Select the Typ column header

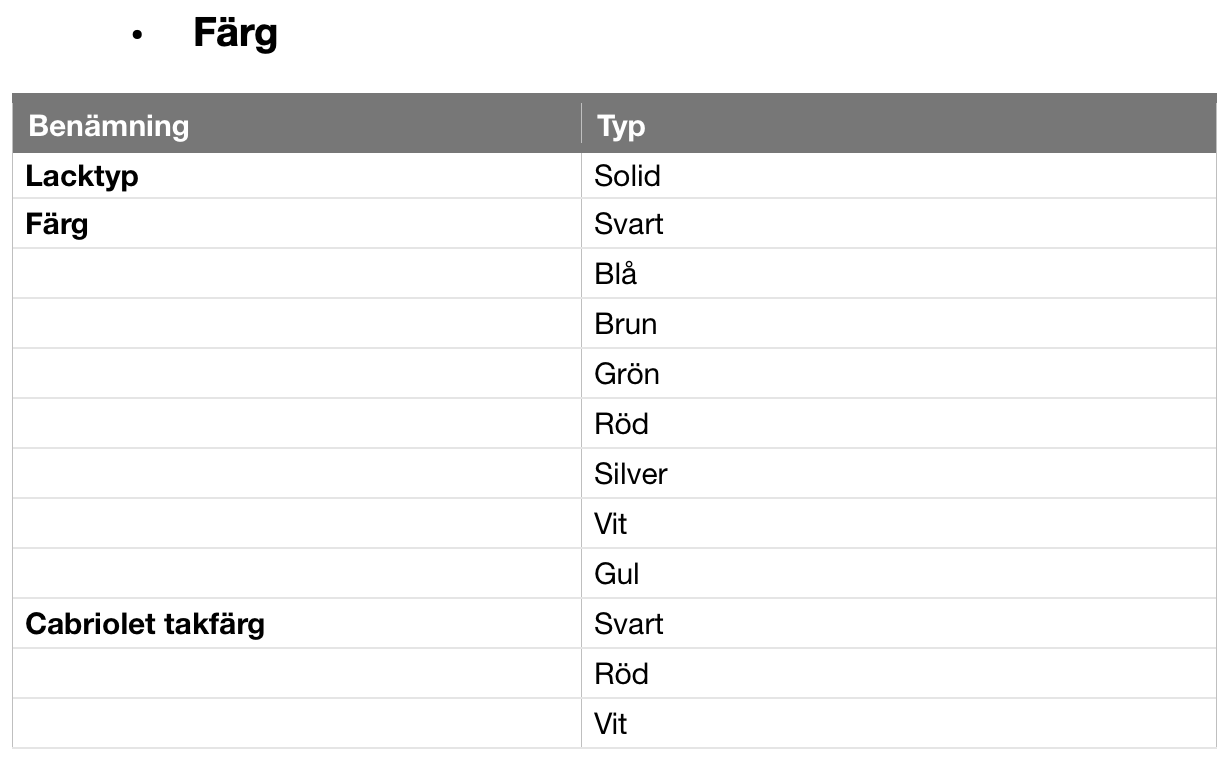[x=621, y=127]
